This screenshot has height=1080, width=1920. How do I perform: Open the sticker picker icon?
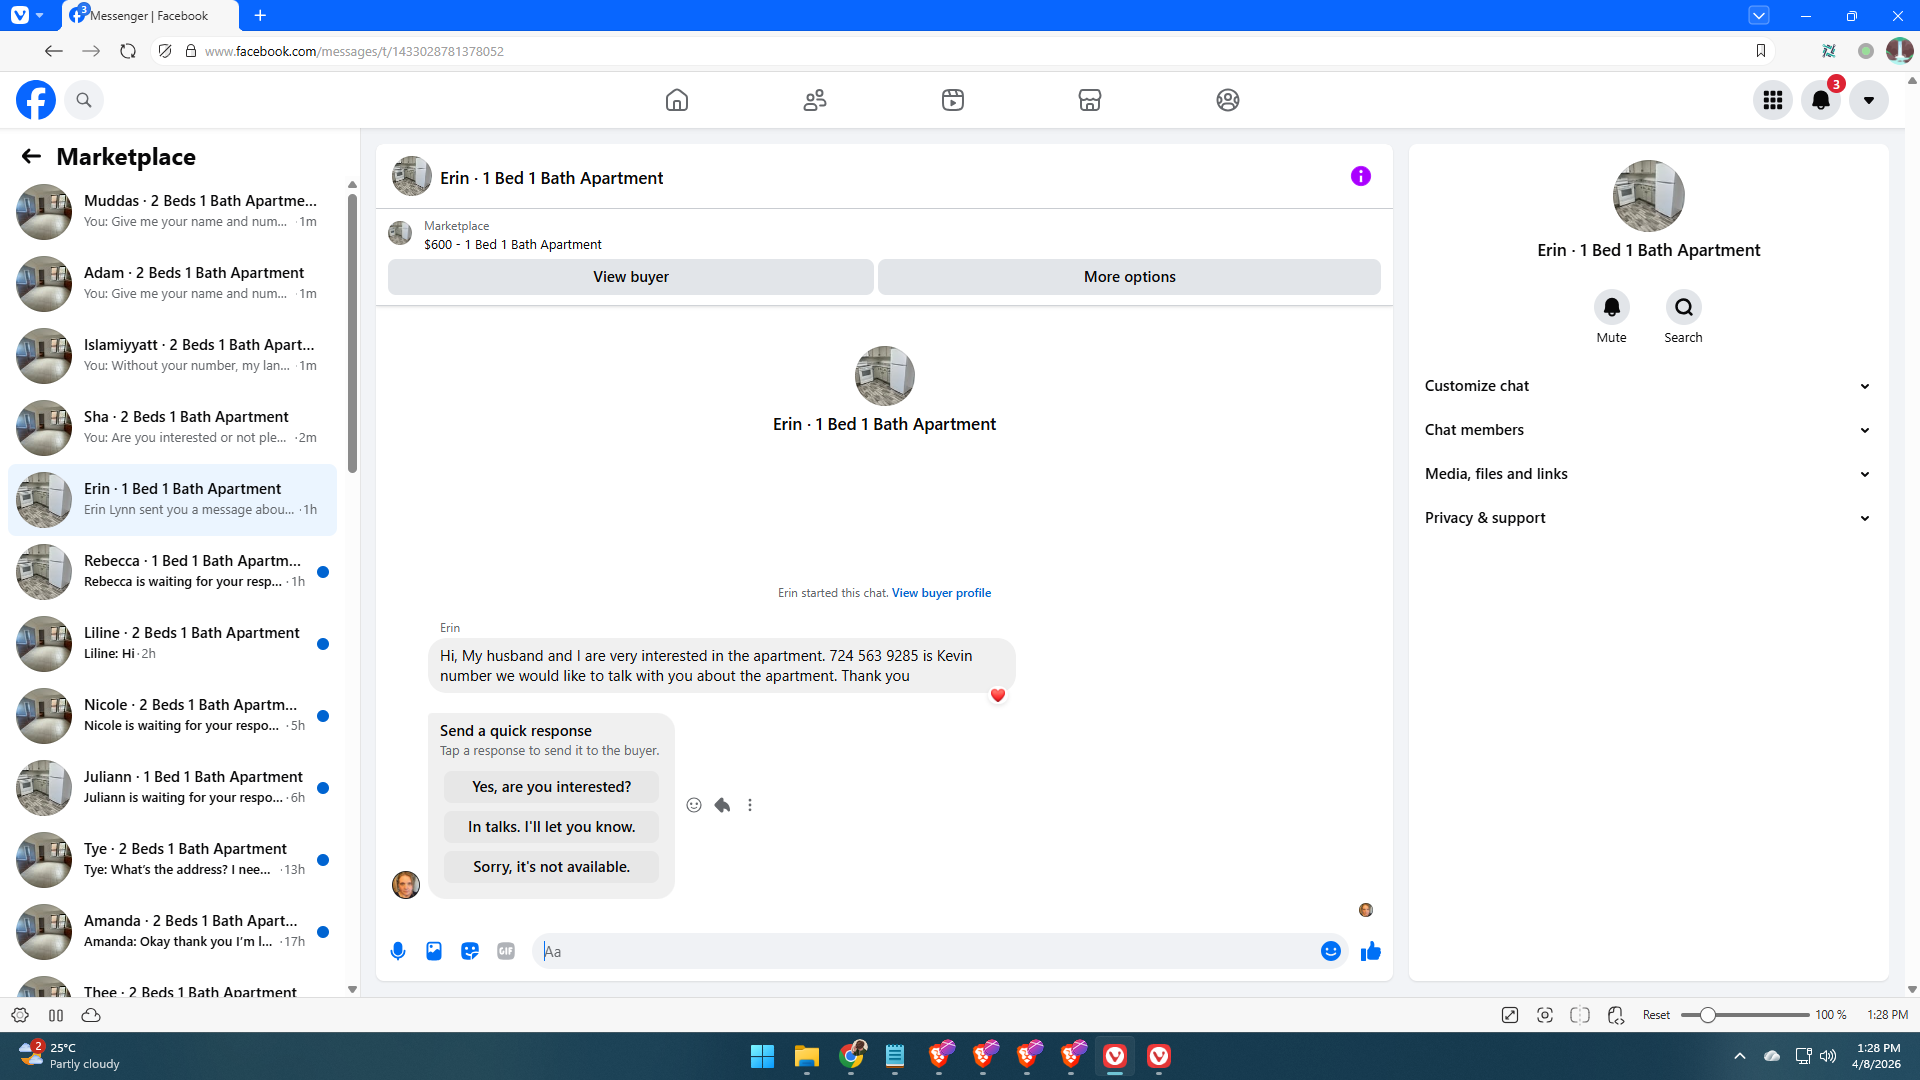[470, 951]
